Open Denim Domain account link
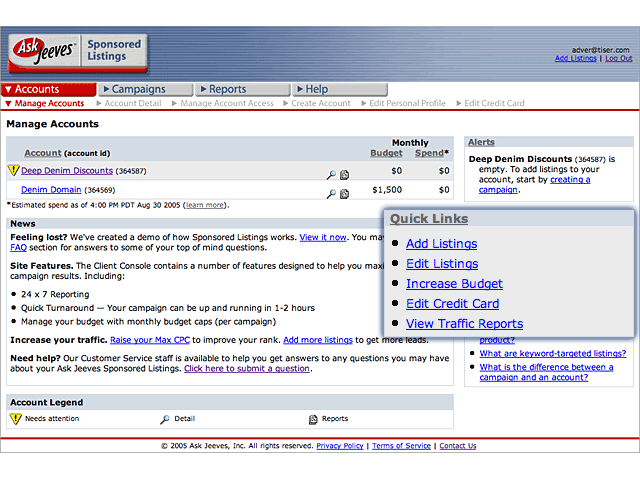640x480 pixels. pos(51,190)
